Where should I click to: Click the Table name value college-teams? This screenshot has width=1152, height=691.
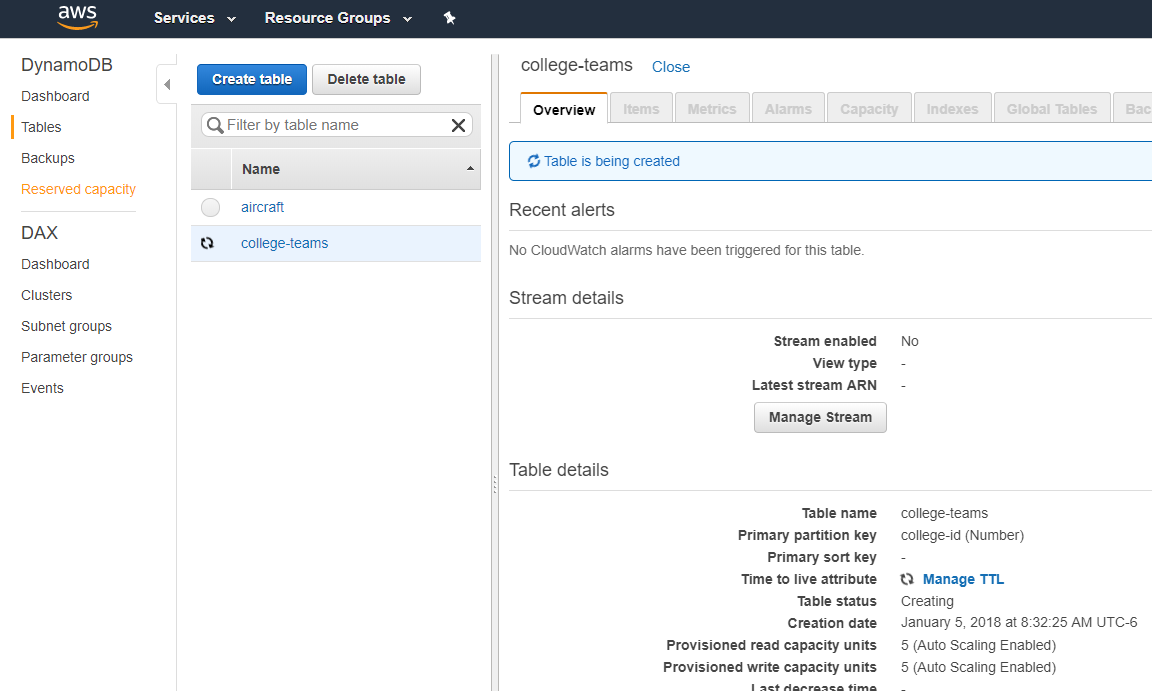pos(944,513)
